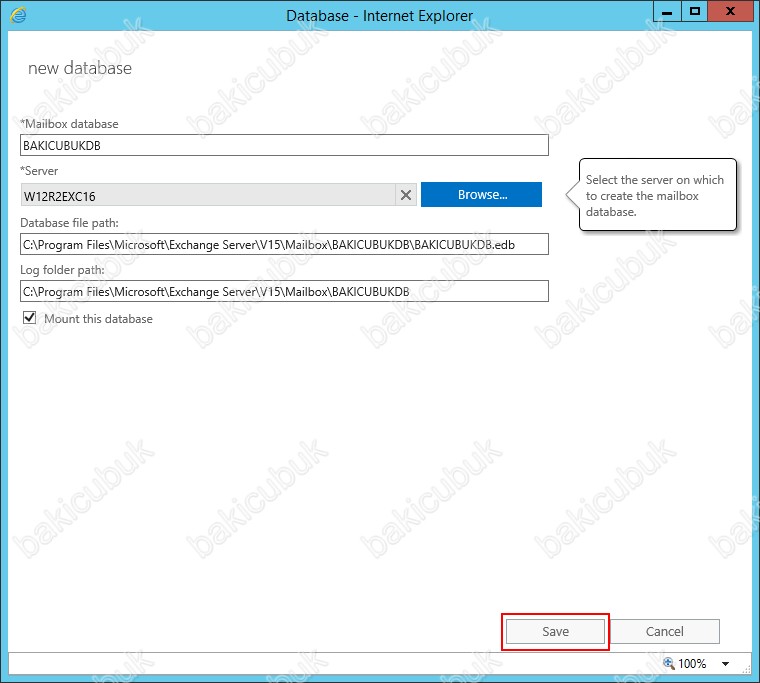
Task: Click the 'new database' heading
Action: (80, 68)
